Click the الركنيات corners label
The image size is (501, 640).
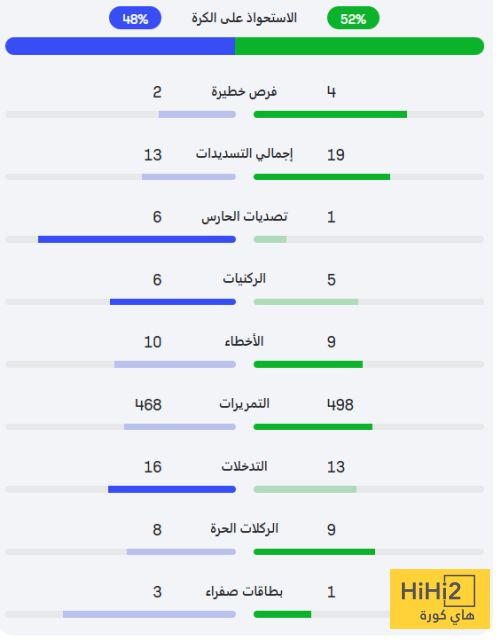click(244, 279)
